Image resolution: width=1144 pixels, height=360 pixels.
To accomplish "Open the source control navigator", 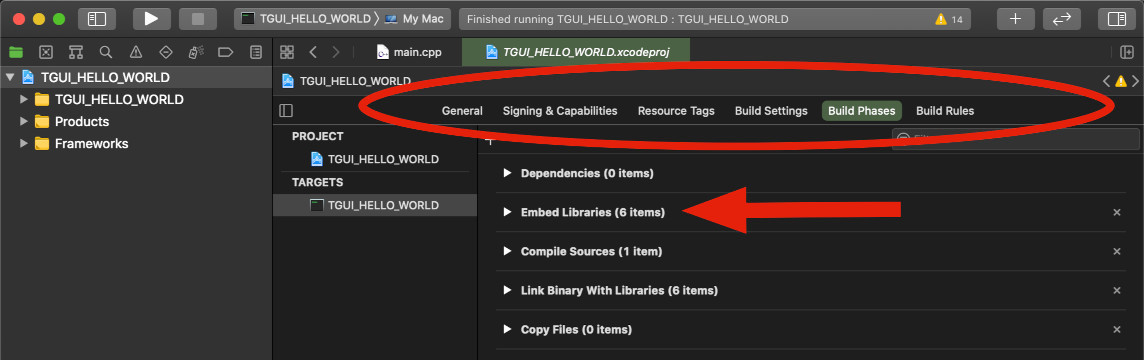I will click(x=46, y=52).
